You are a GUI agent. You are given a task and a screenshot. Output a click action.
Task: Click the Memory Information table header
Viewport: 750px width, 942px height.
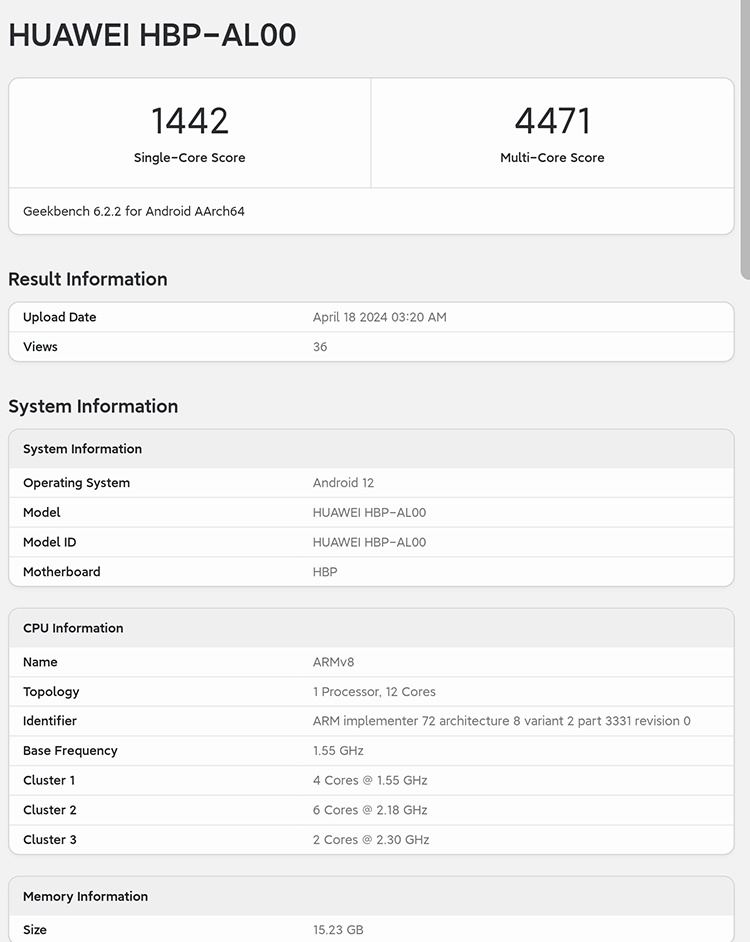coord(85,896)
